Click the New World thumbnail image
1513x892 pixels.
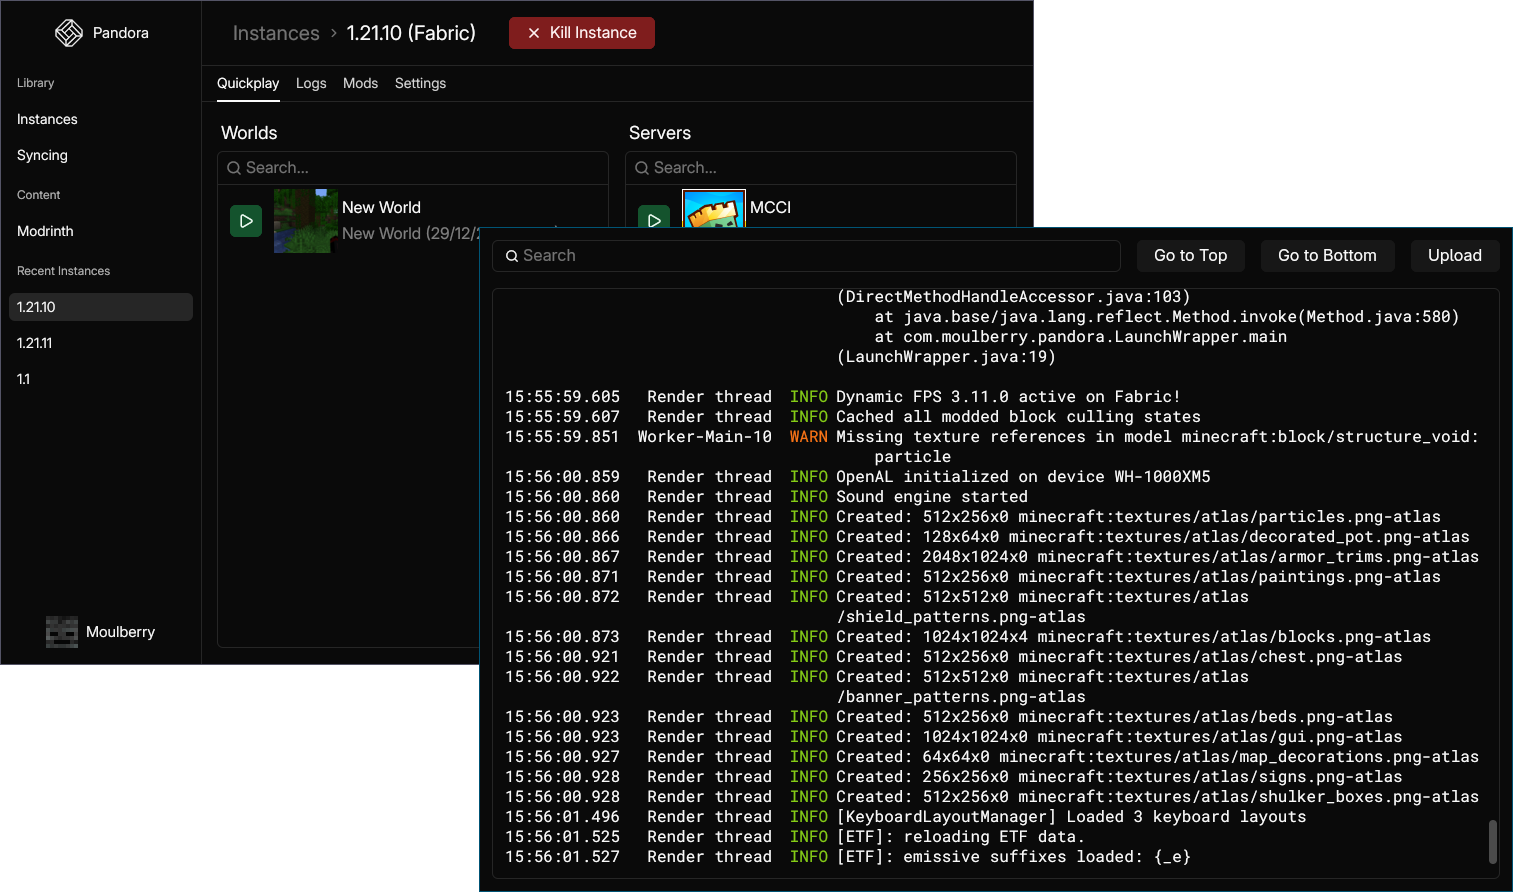click(306, 221)
